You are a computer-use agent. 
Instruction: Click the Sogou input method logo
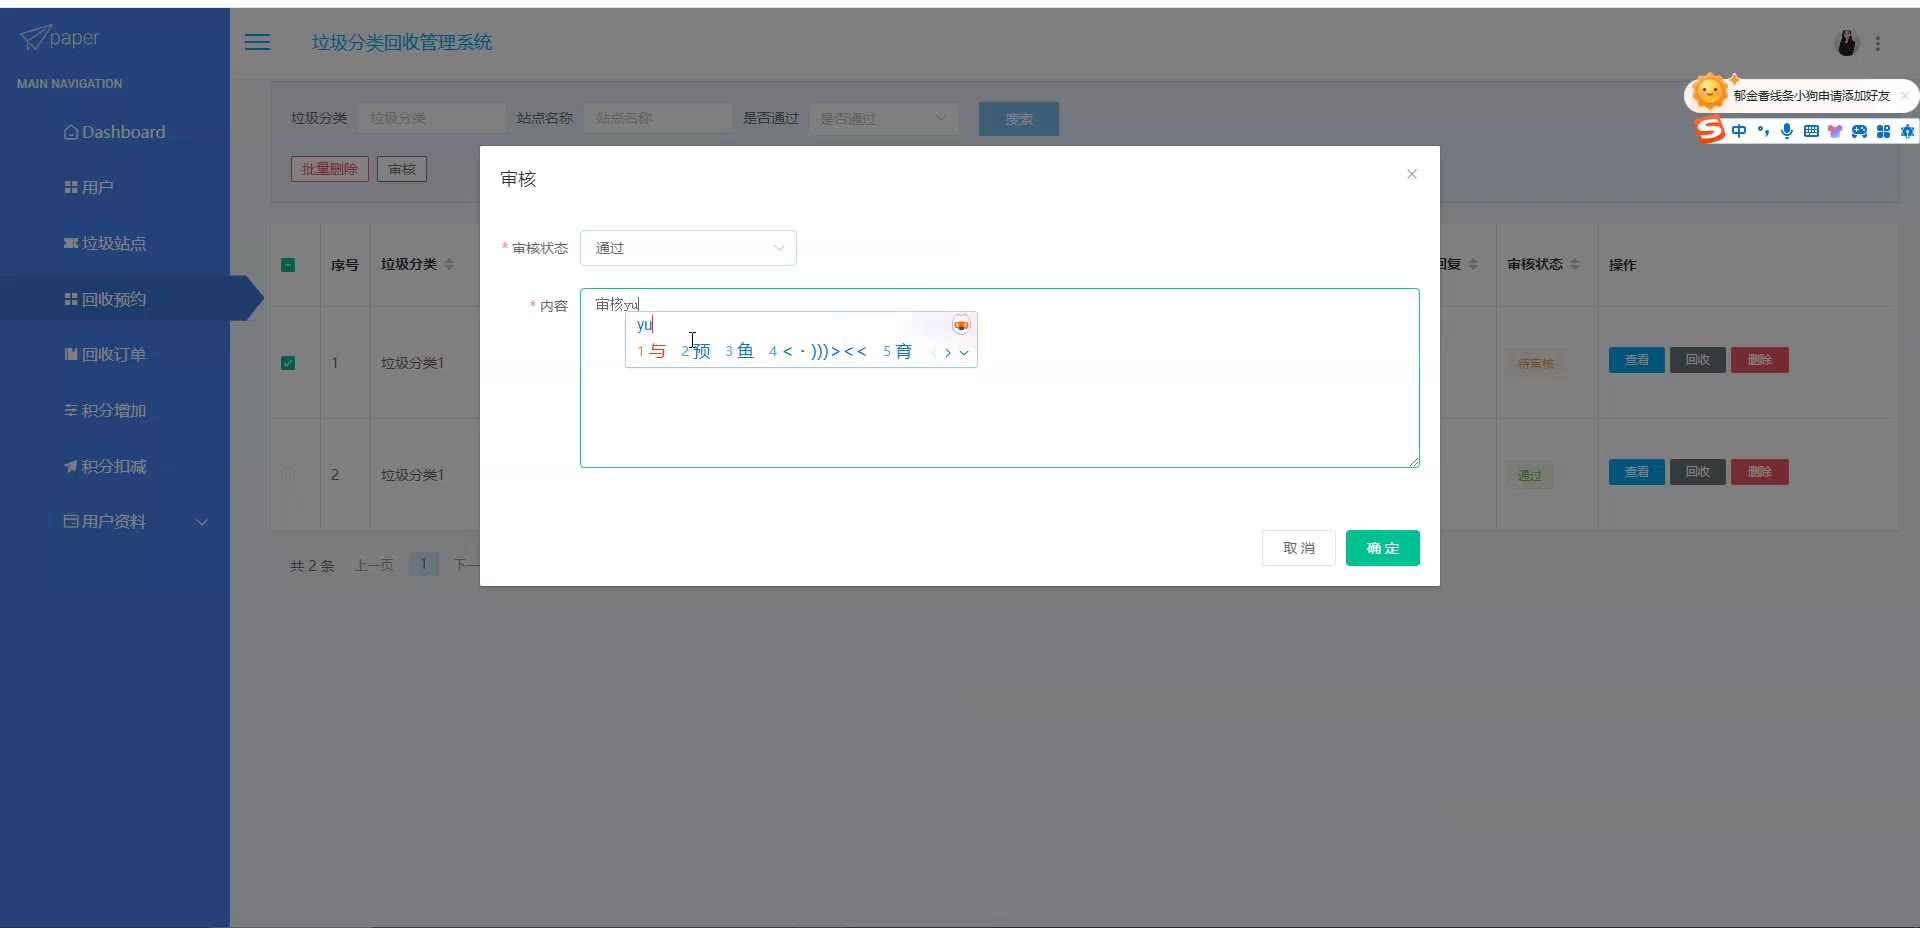pyautogui.click(x=1710, y=130)
